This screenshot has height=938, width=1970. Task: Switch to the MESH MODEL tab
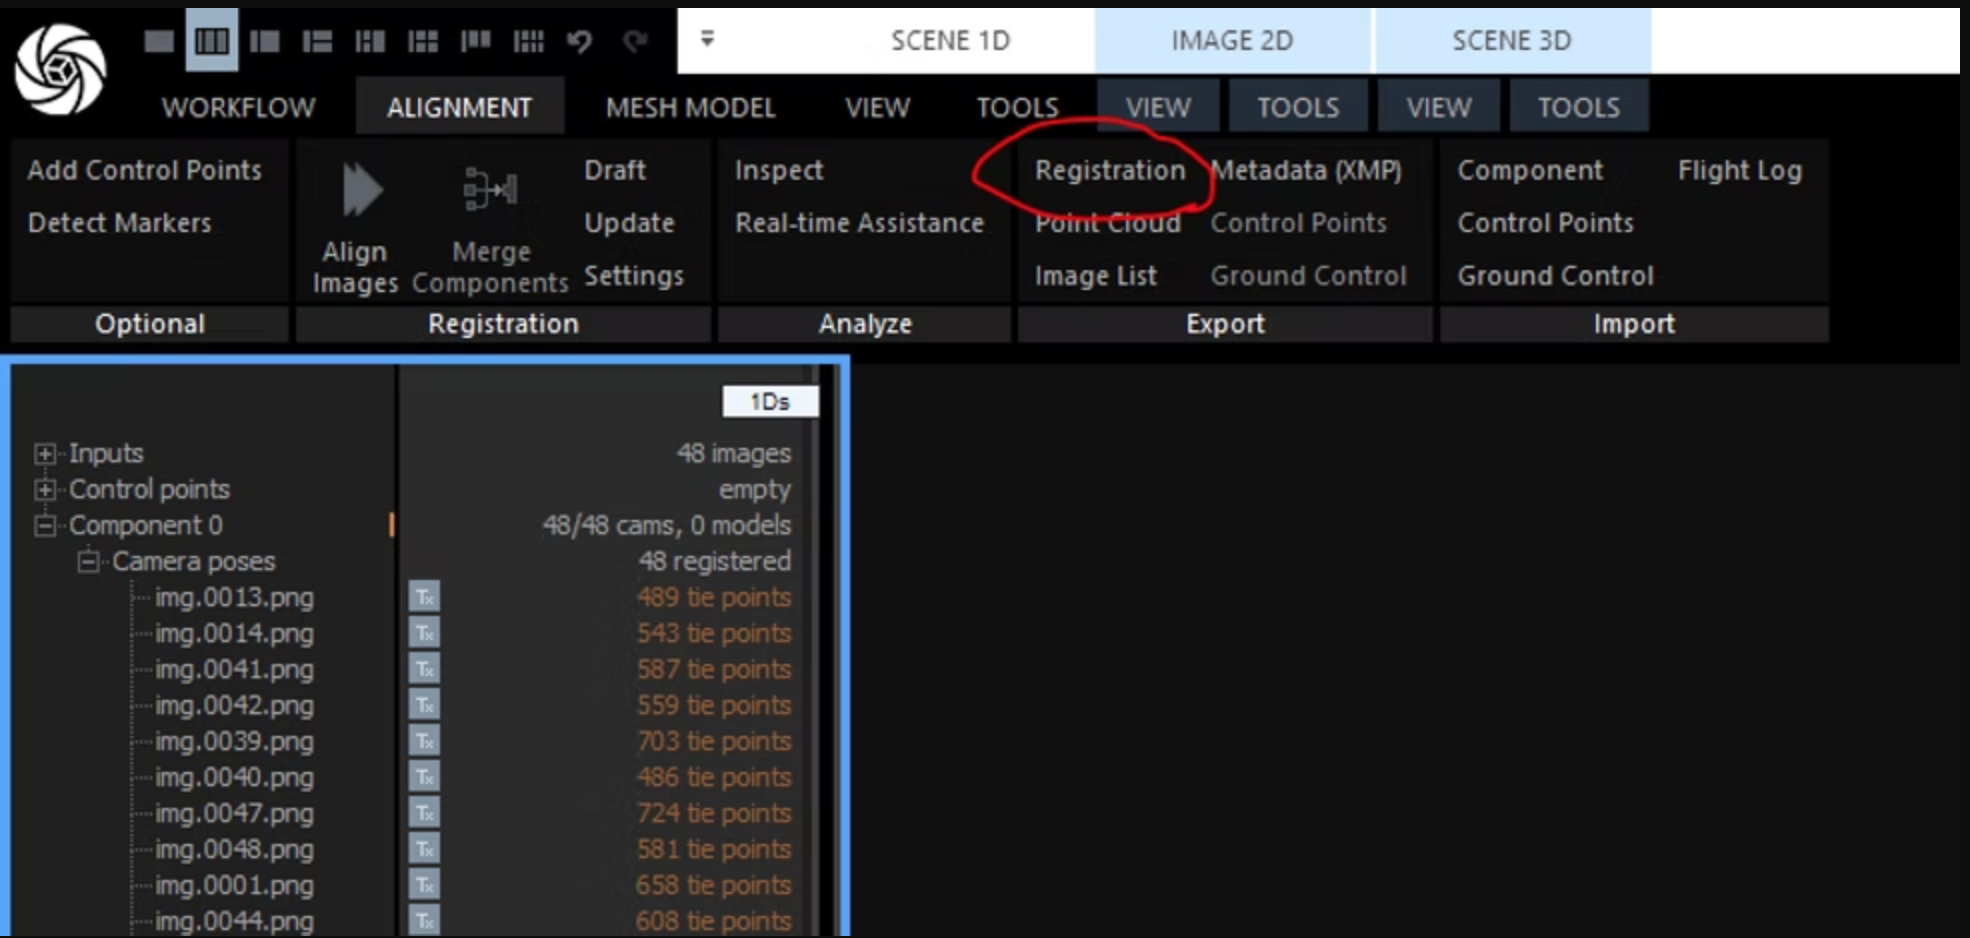click(x=690, y=108)
